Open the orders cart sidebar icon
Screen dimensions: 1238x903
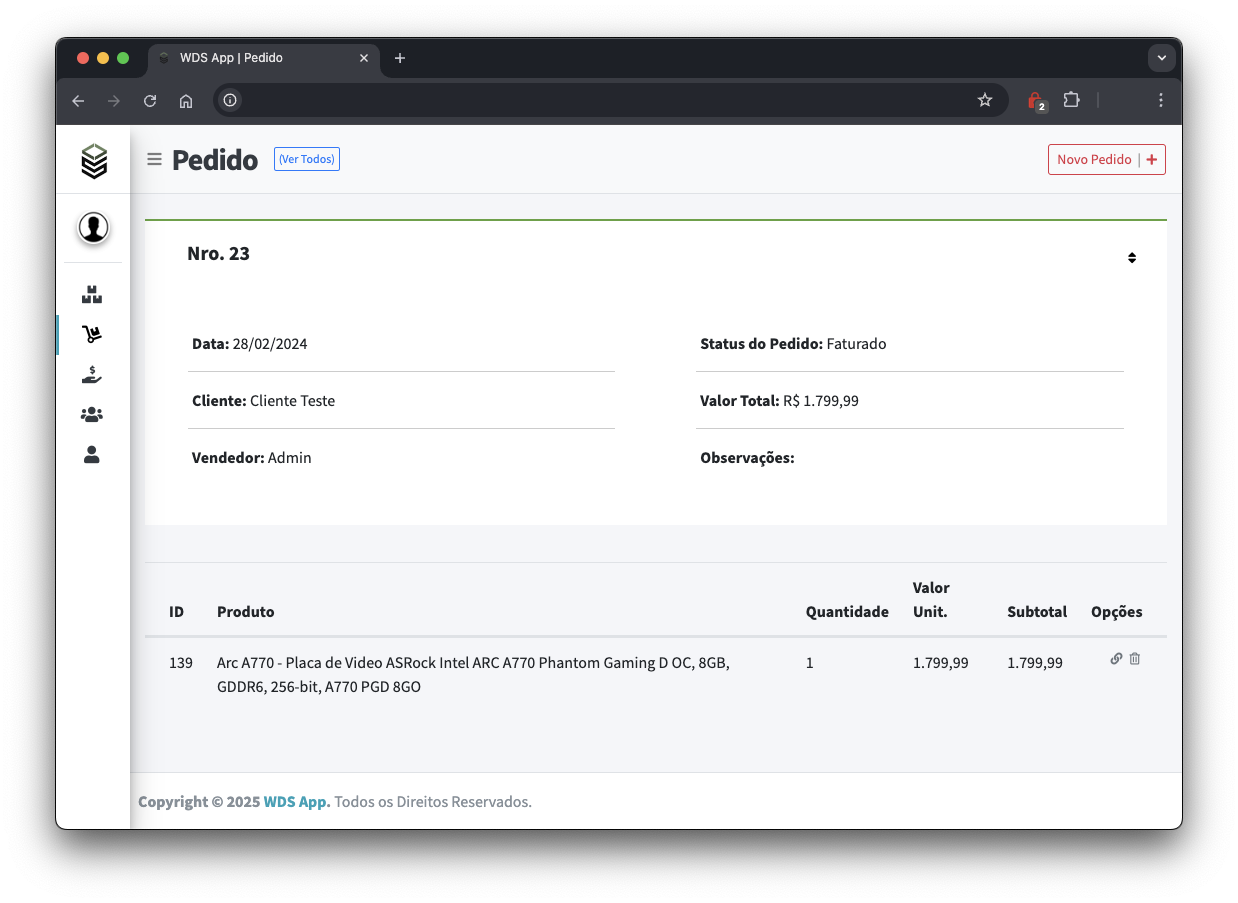(x=92, y=334)
